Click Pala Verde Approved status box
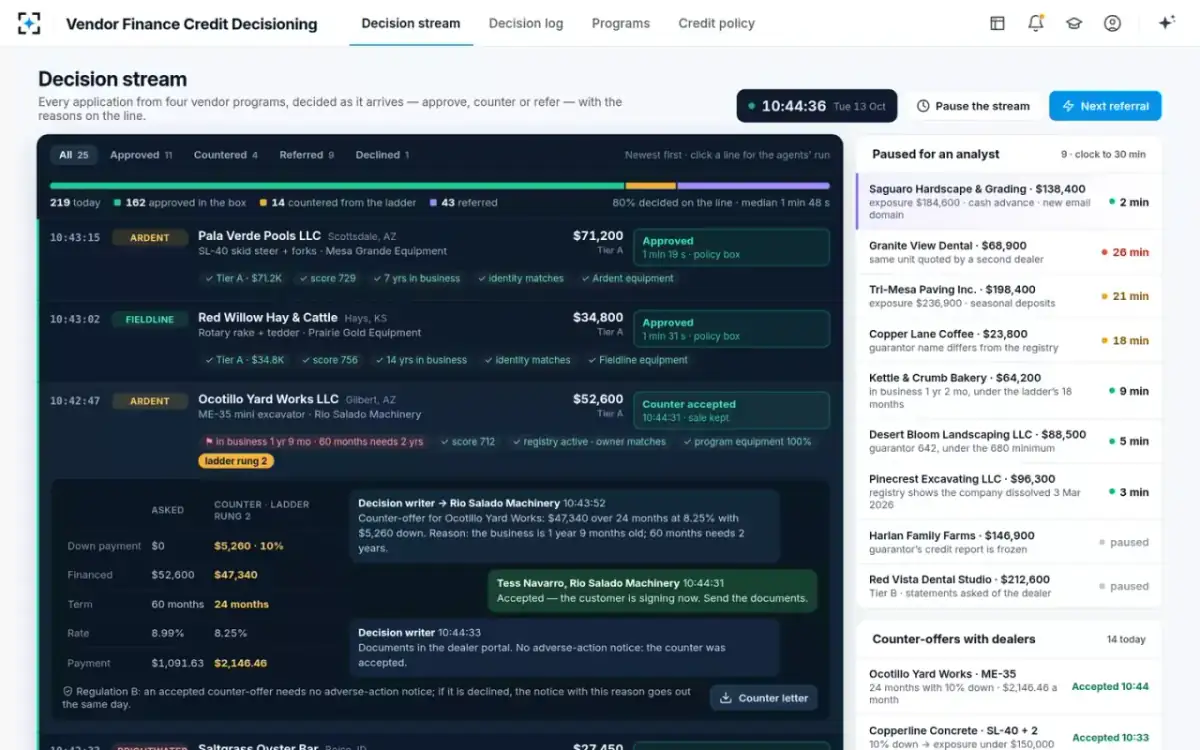This screenshot has height=750, width=1200. [731, 247]
